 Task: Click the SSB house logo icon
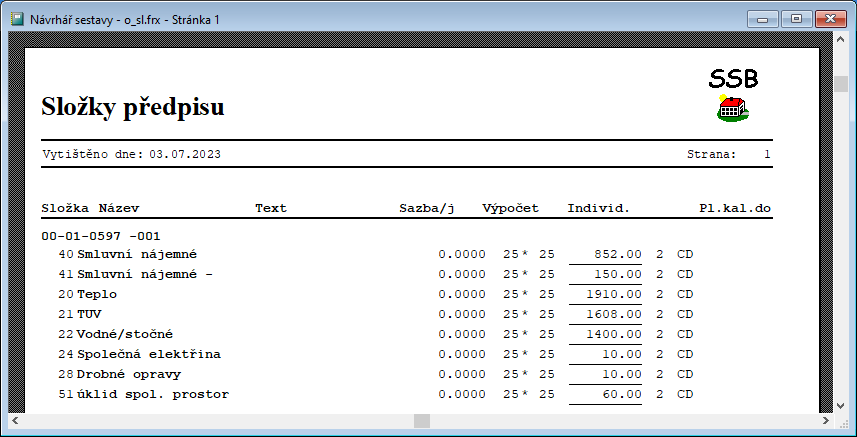click(733, 109)
